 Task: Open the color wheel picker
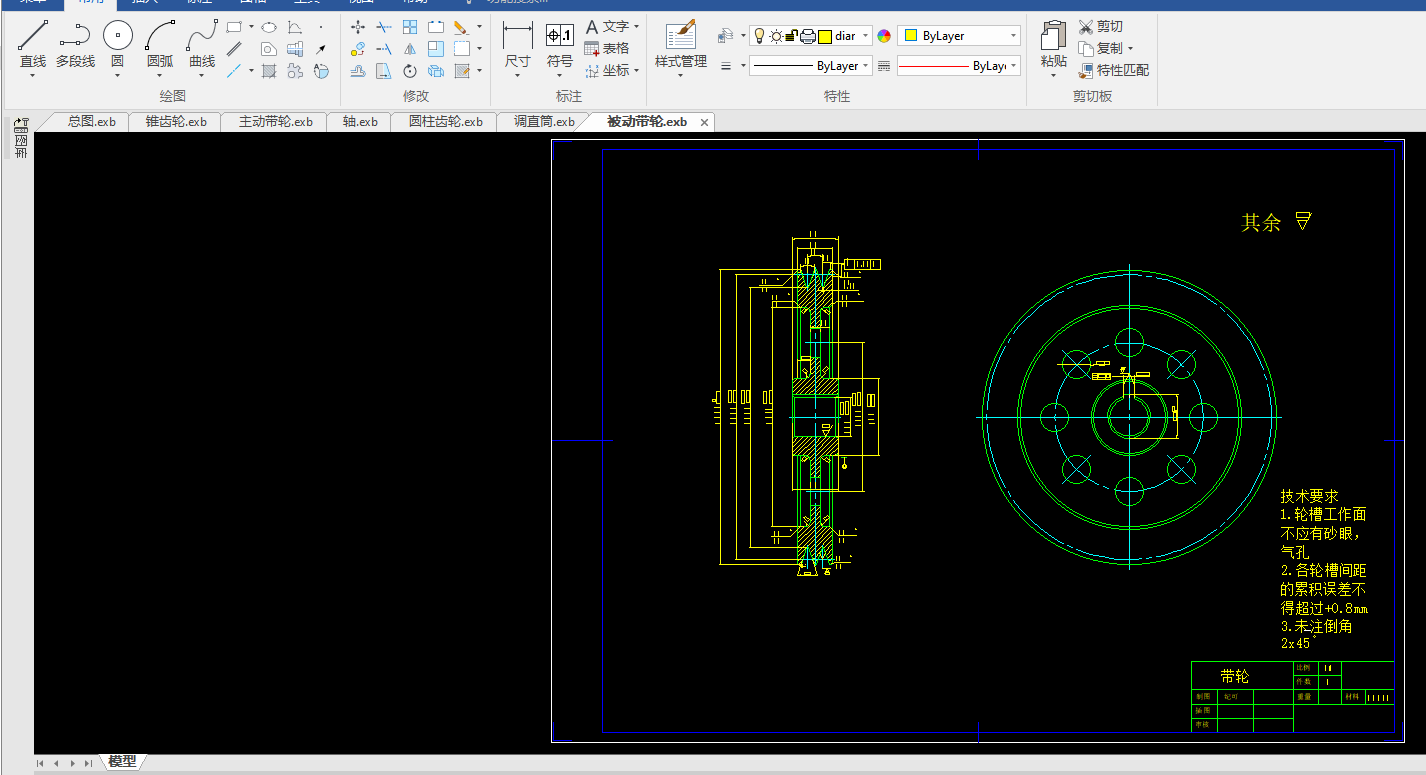pyautogui.click(x=884, y=36)
